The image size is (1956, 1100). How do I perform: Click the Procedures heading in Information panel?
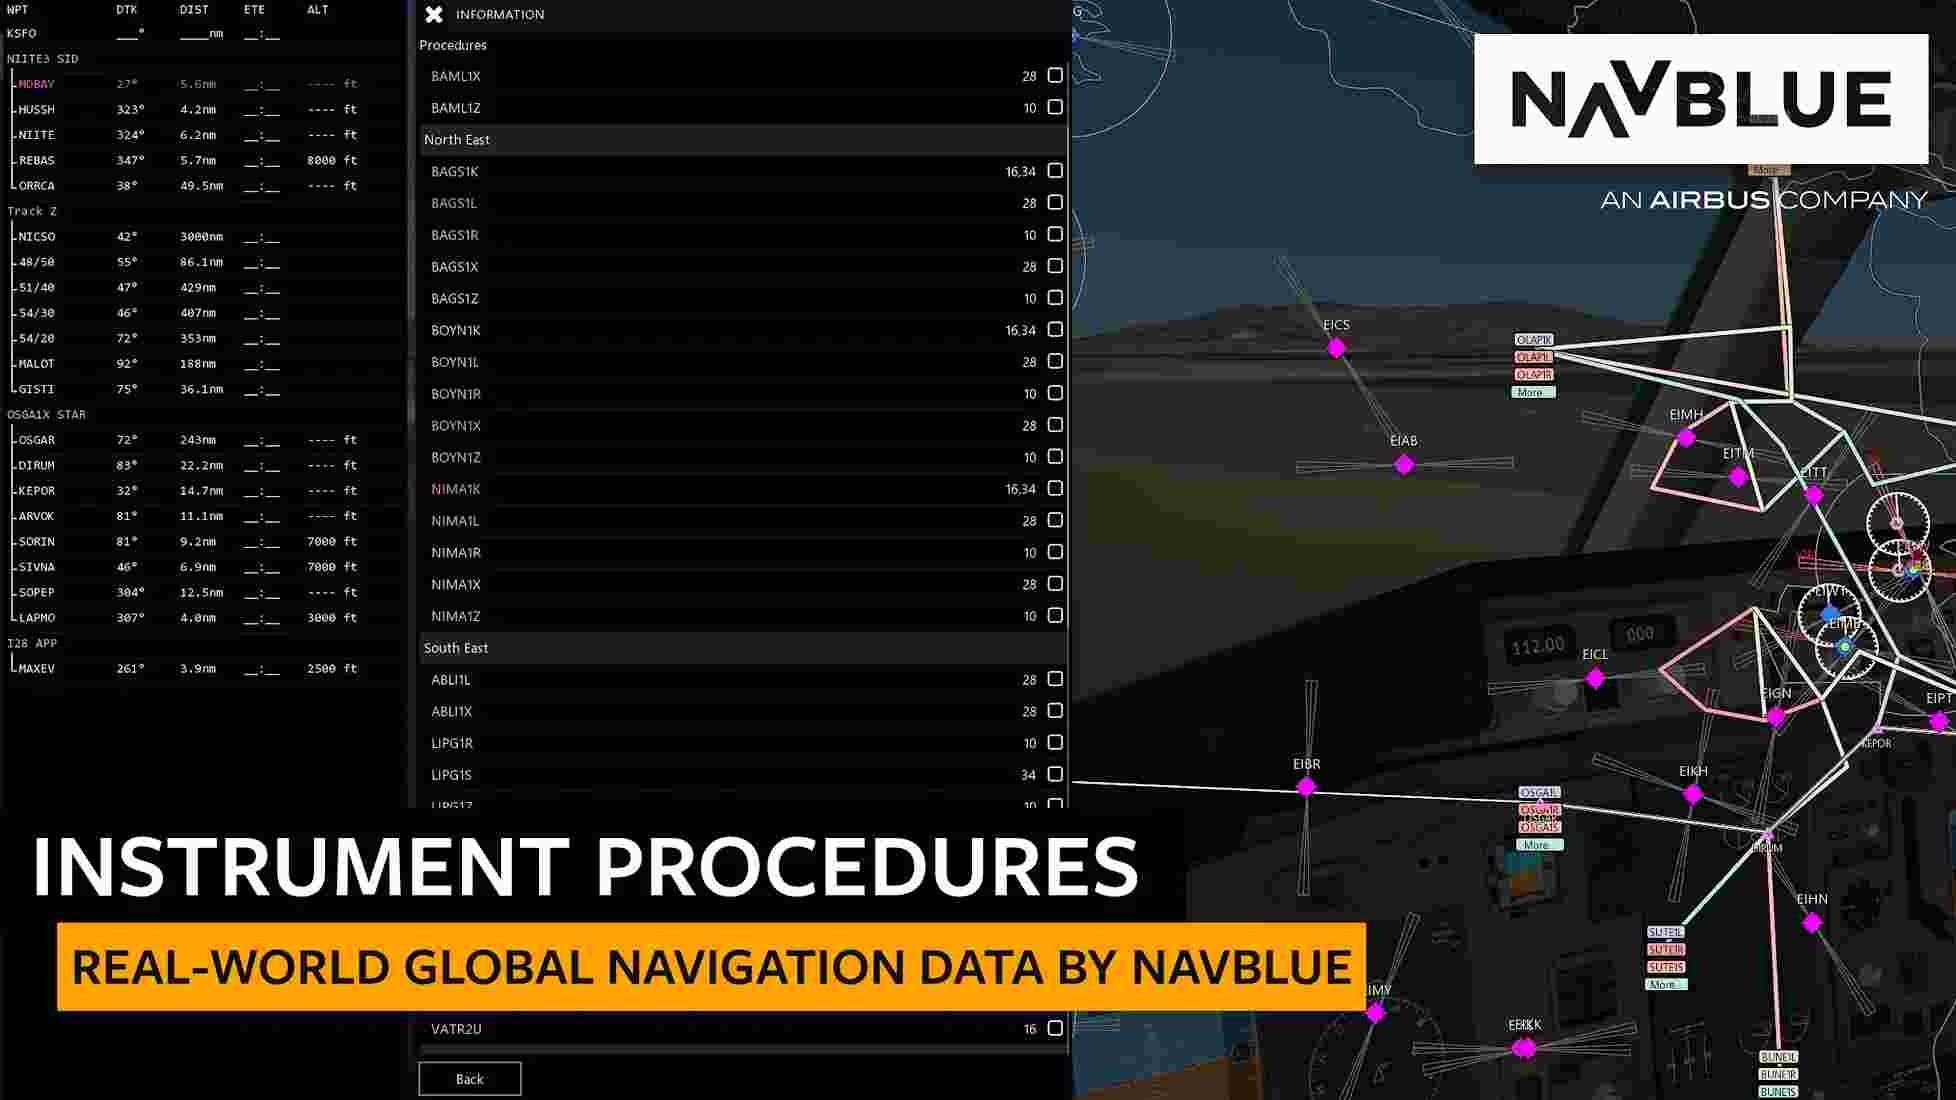[x=453, y=45]
